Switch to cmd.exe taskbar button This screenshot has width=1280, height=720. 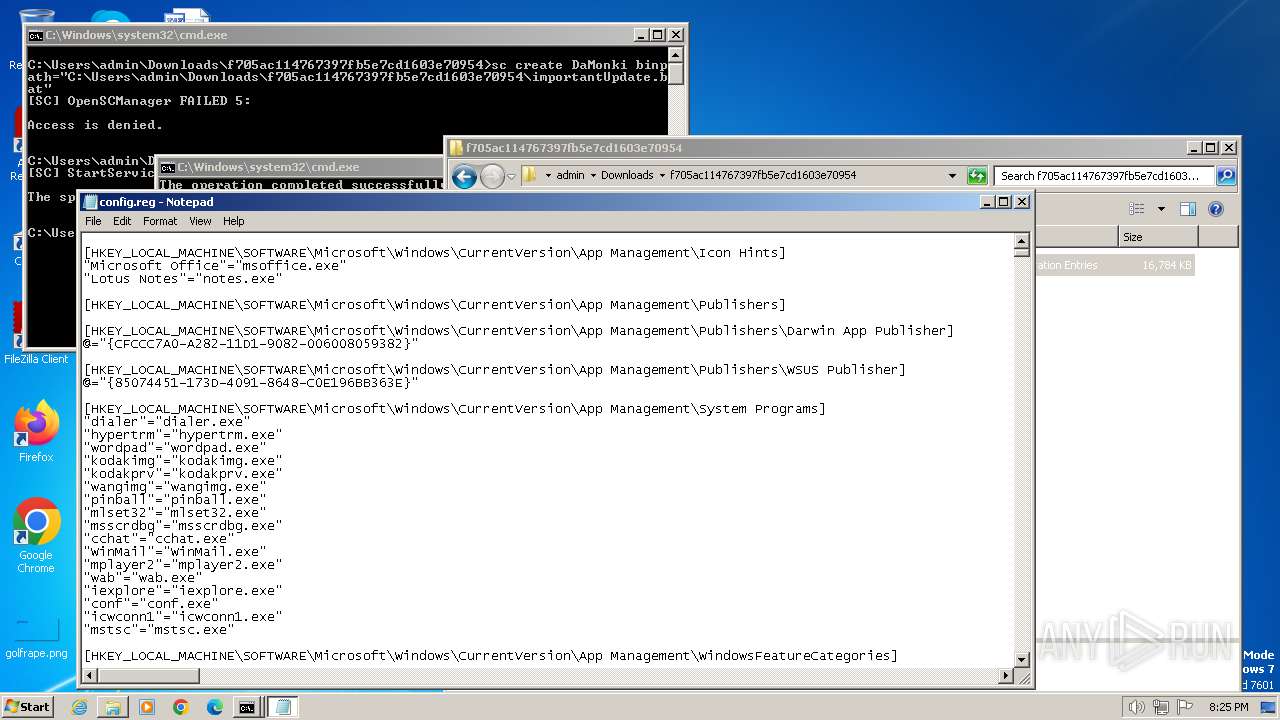[x=247, y=707]
